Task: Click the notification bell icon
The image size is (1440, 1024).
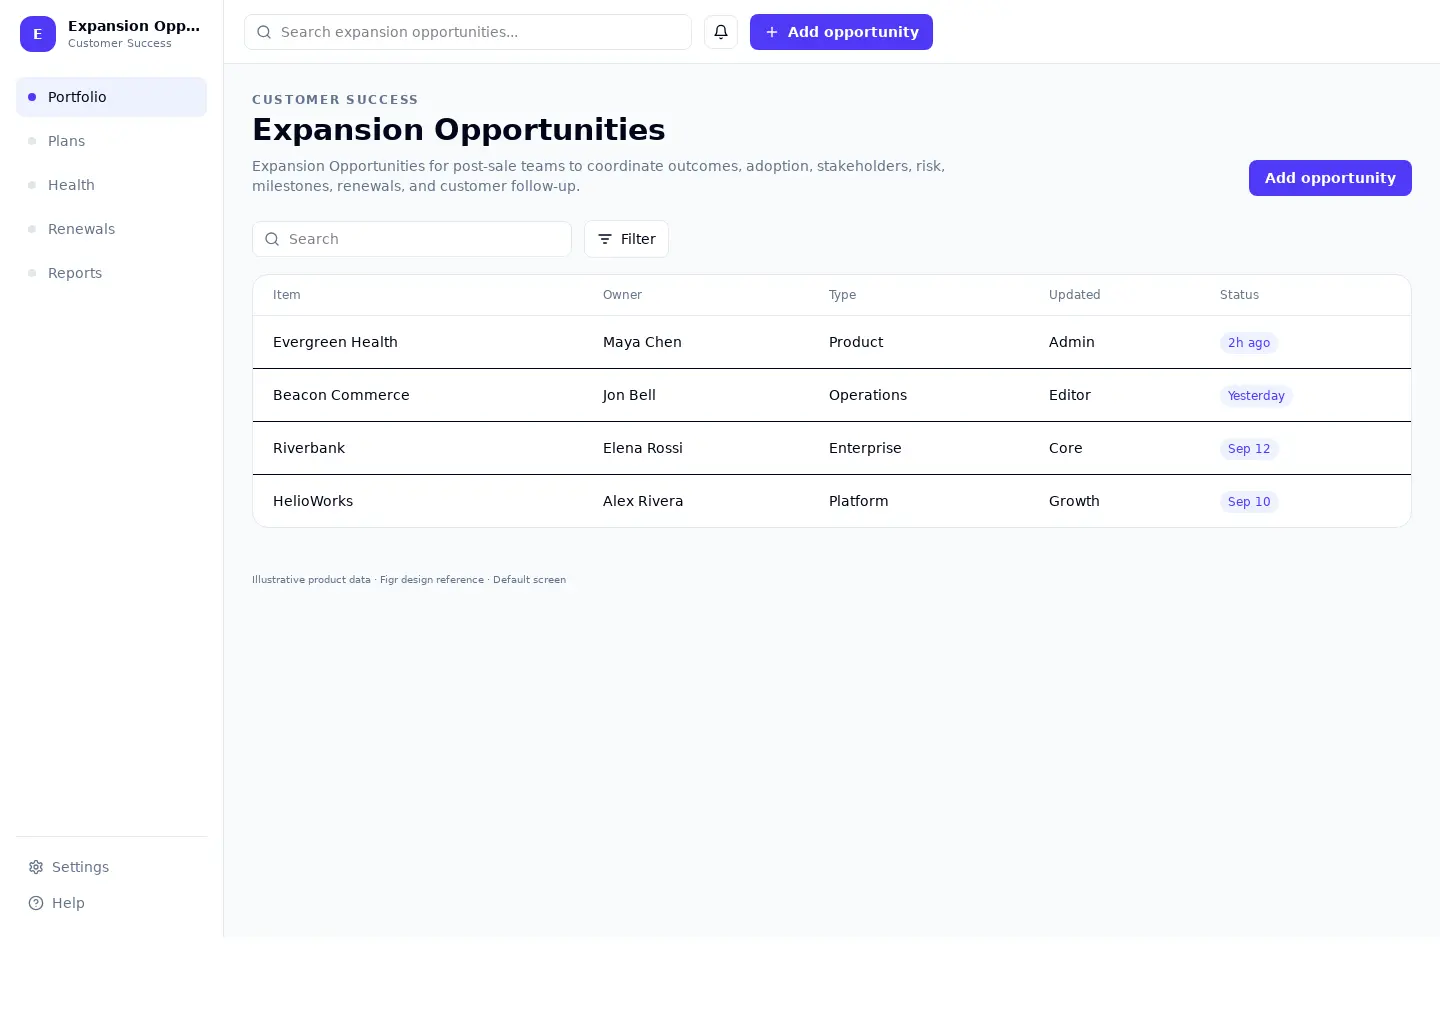Action: click(x=721, y=32)
